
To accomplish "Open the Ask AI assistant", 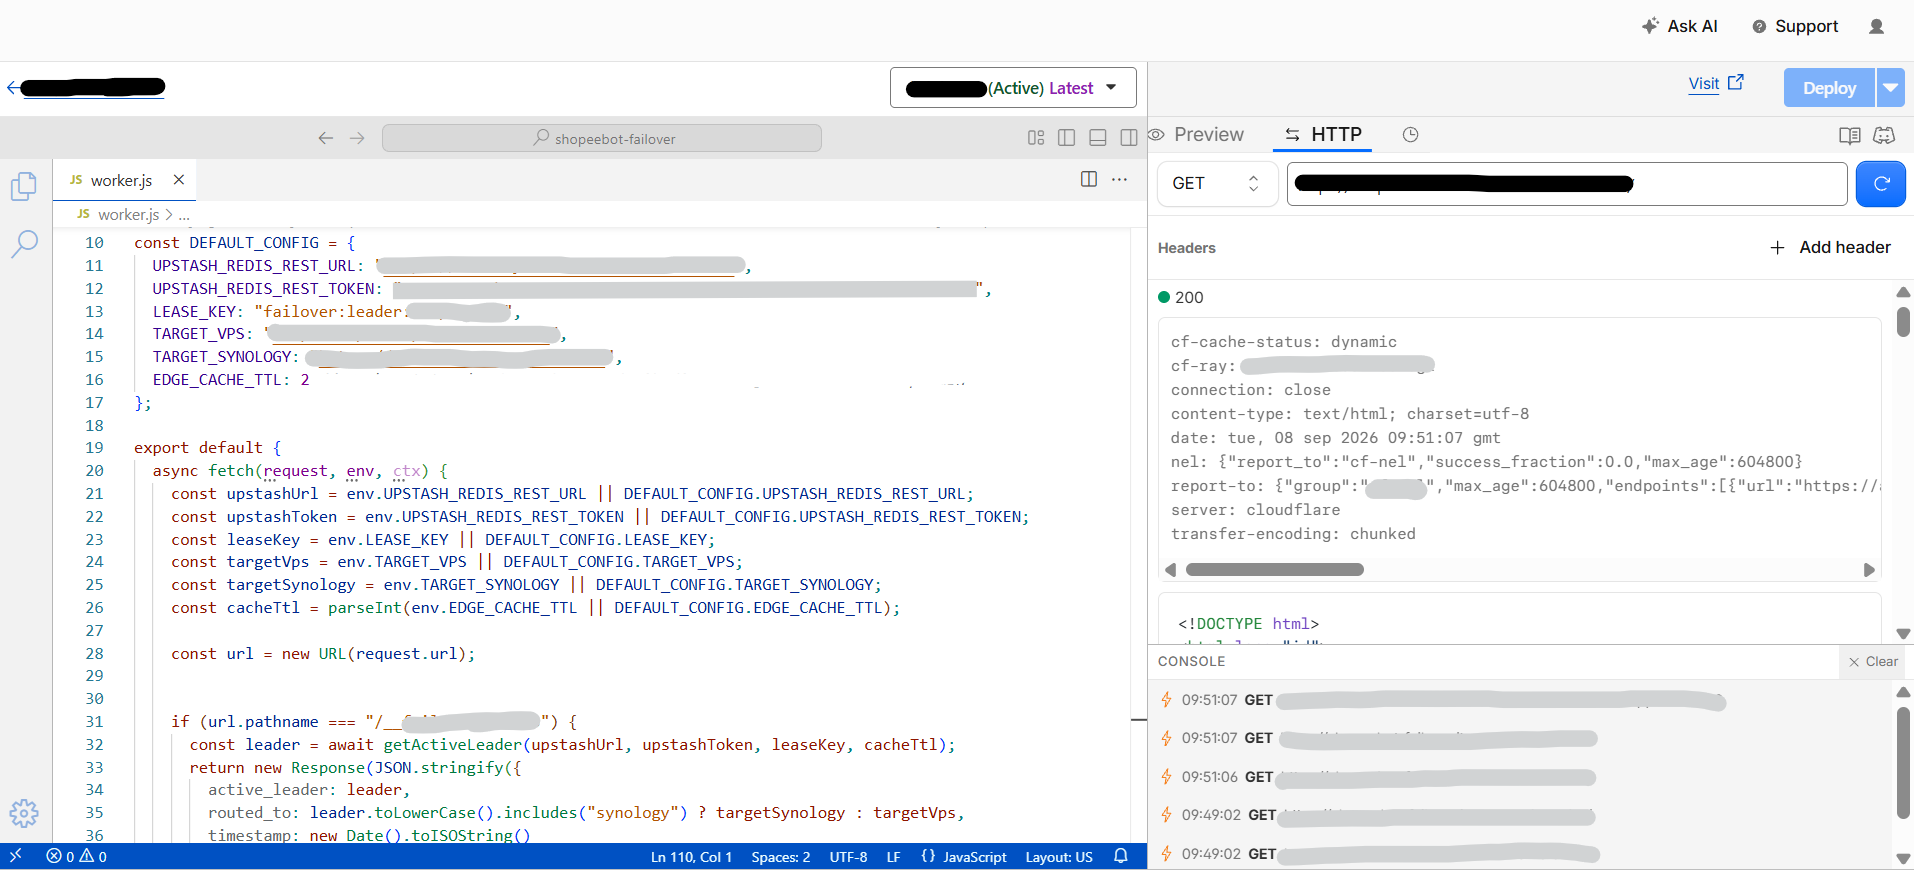I will coord(1680,27).
